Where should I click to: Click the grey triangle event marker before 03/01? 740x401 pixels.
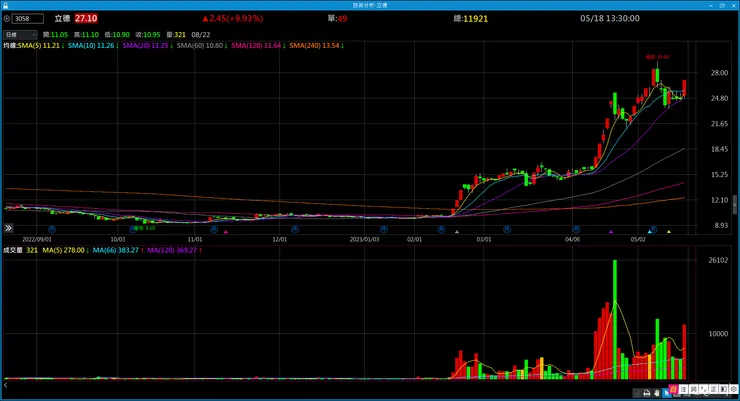(457, 232)
